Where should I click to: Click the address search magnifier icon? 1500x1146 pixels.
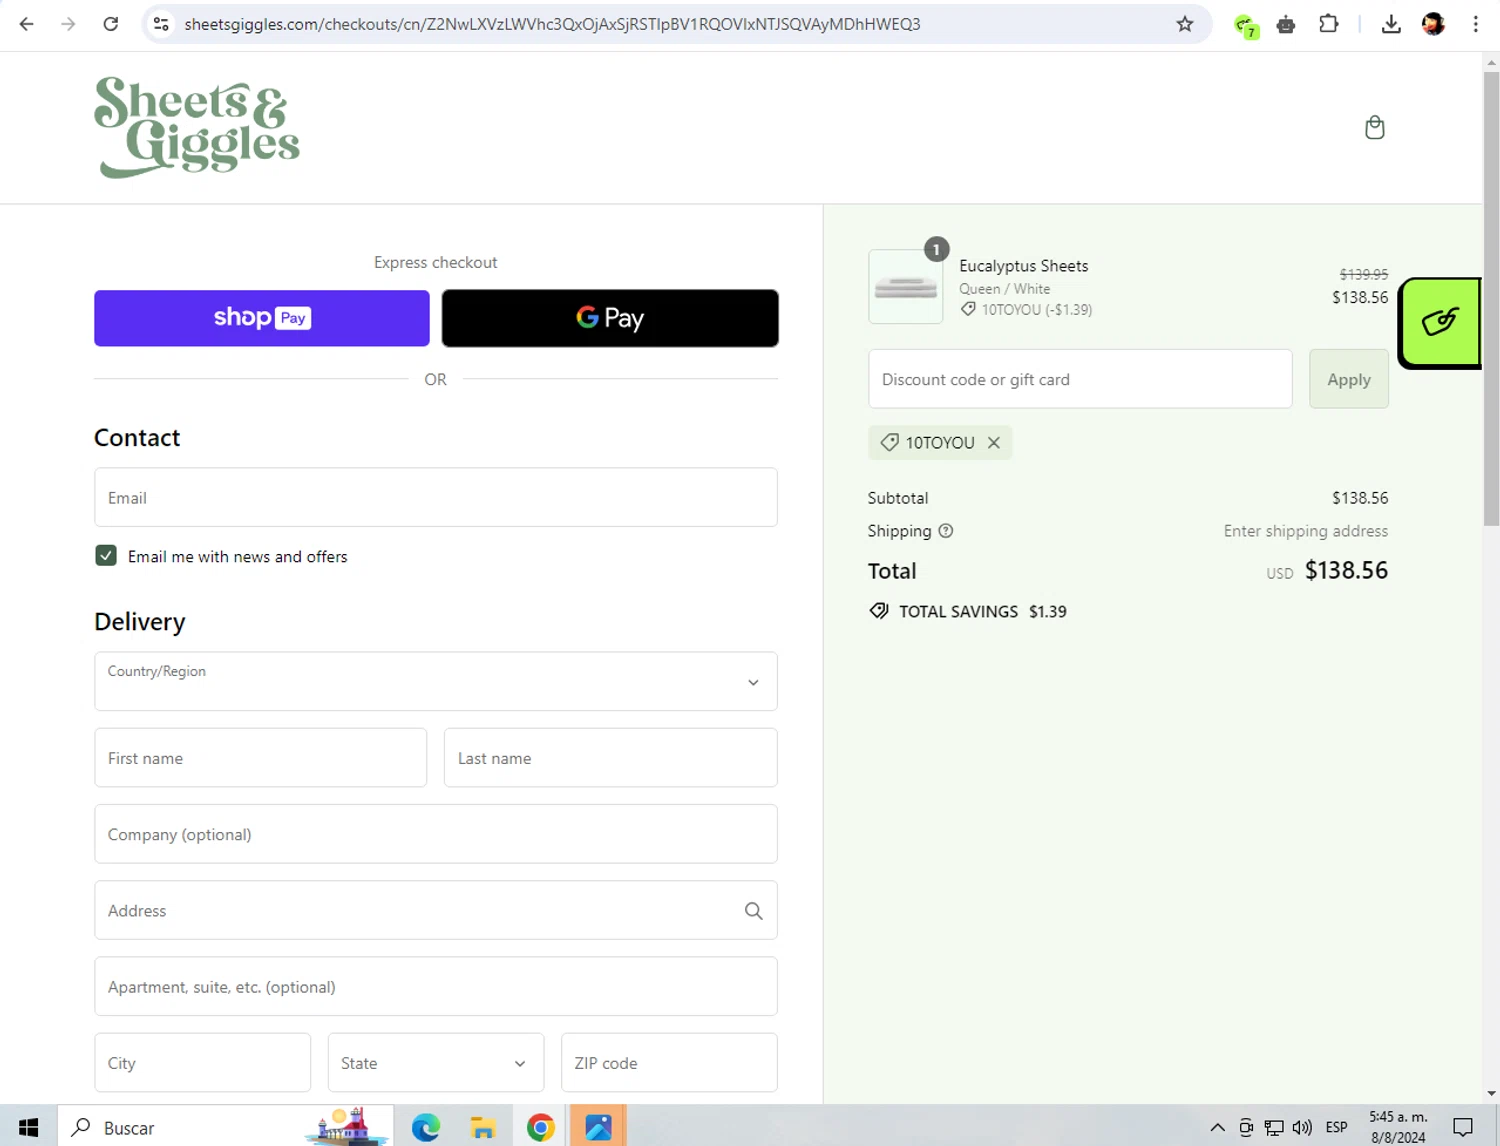[x=754, y=911]
